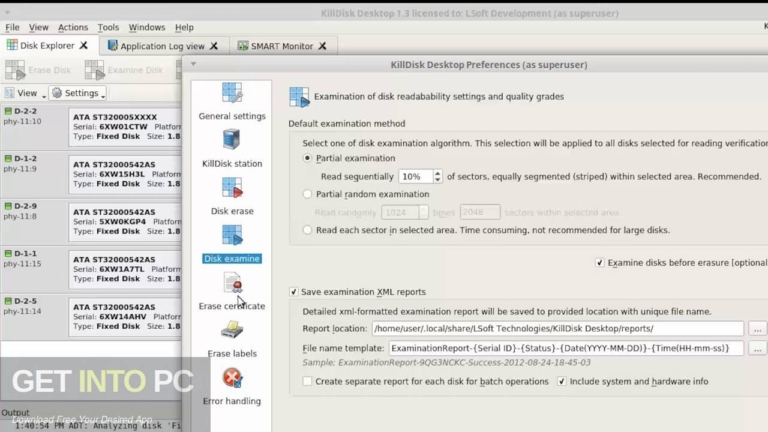Select Read each sector radio button
The image size is (768, 432).
(x=307, y=230)
